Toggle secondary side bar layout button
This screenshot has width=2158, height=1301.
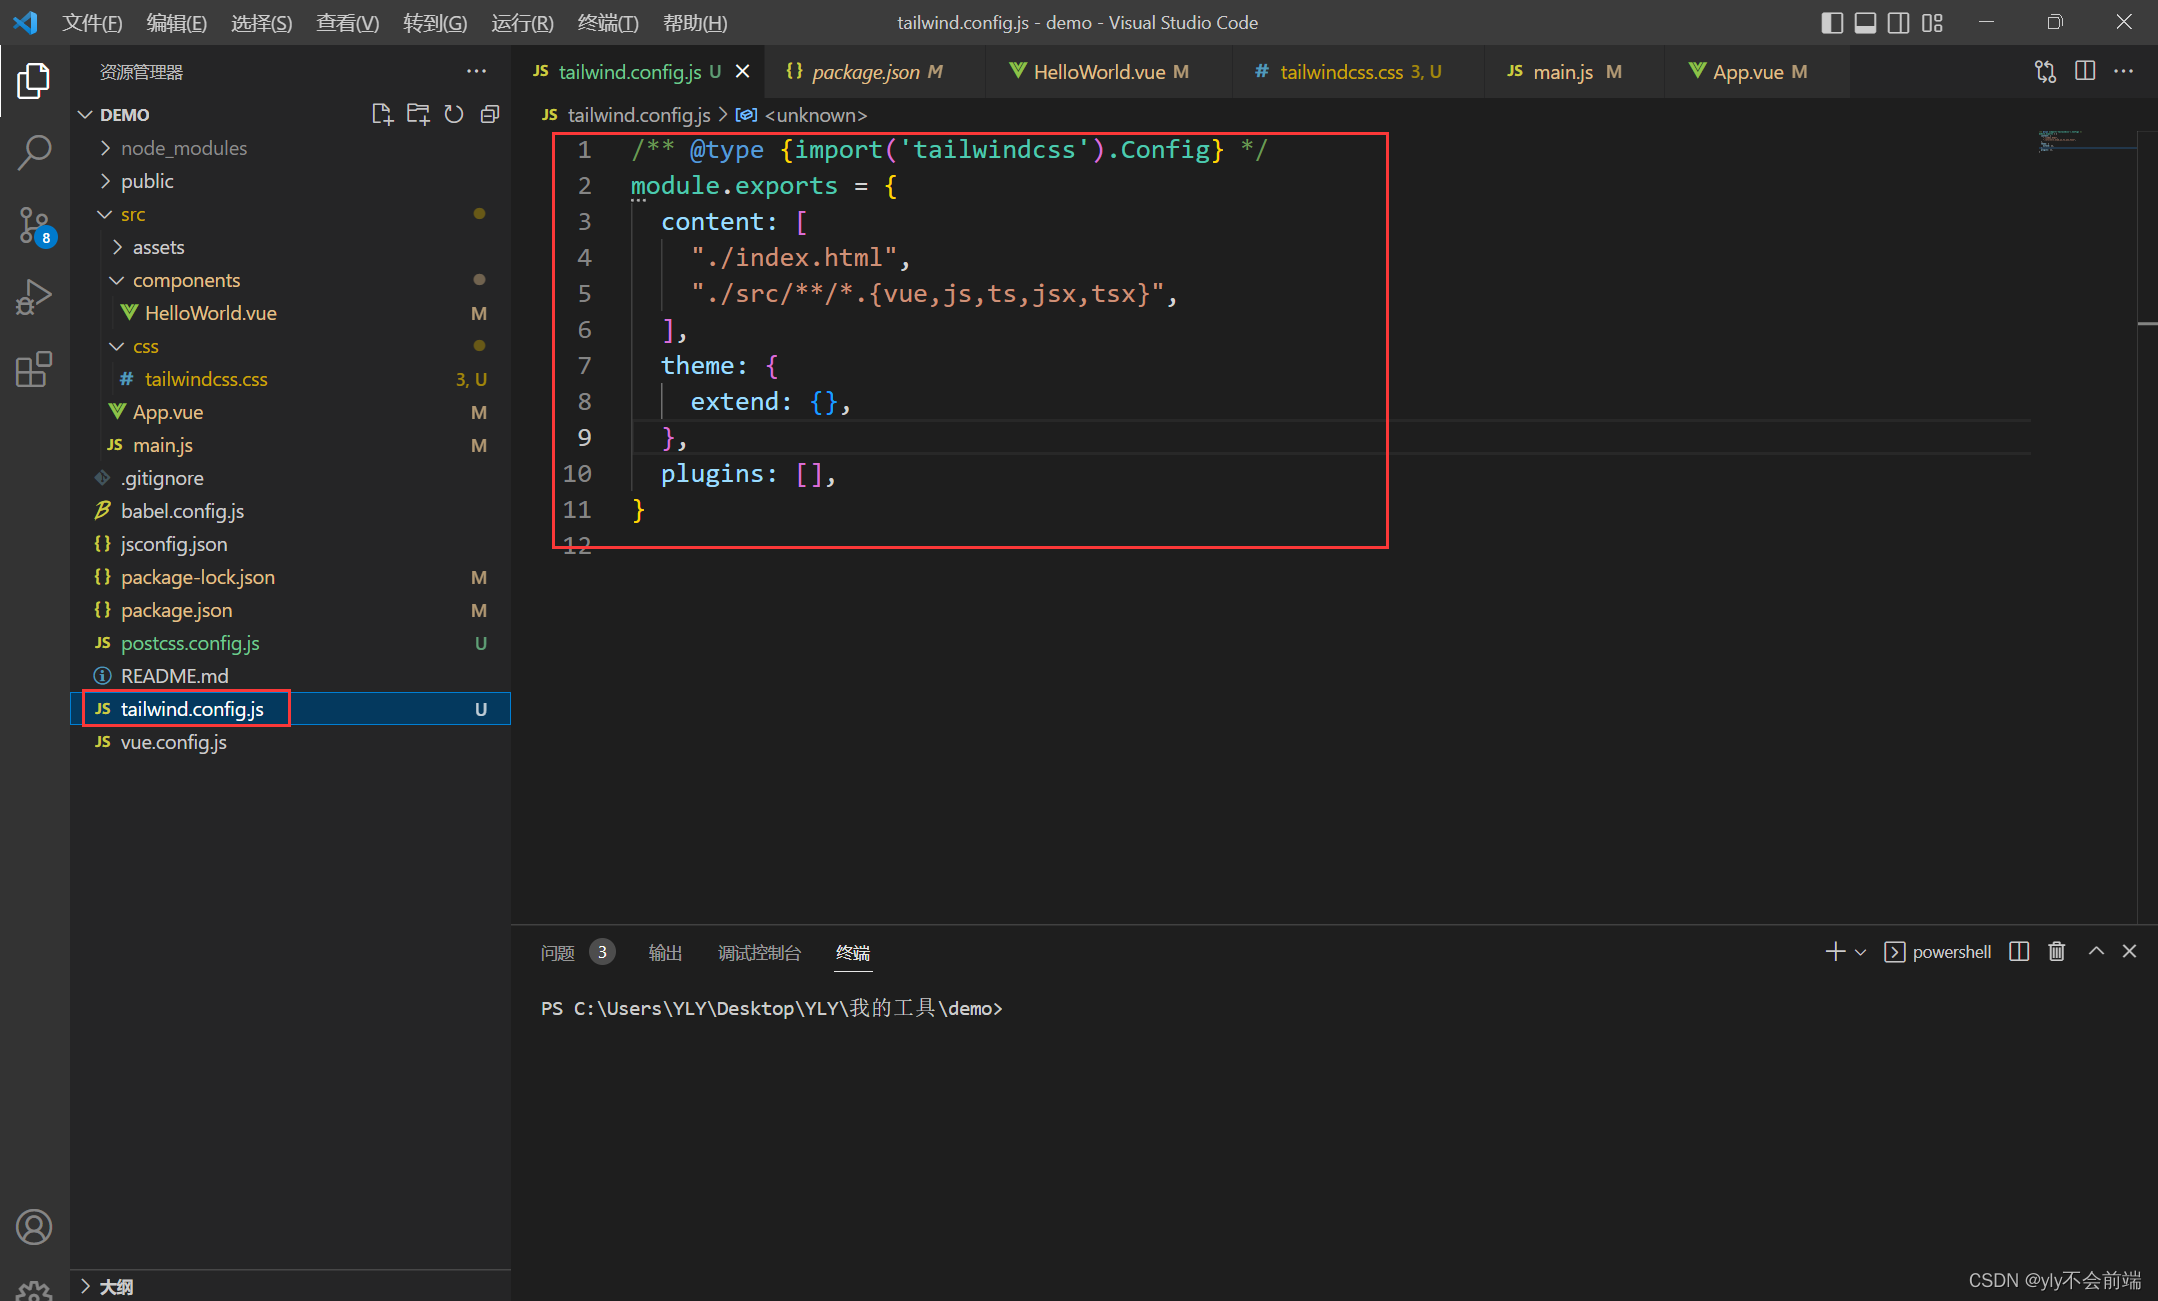[x=1898, y=22]
